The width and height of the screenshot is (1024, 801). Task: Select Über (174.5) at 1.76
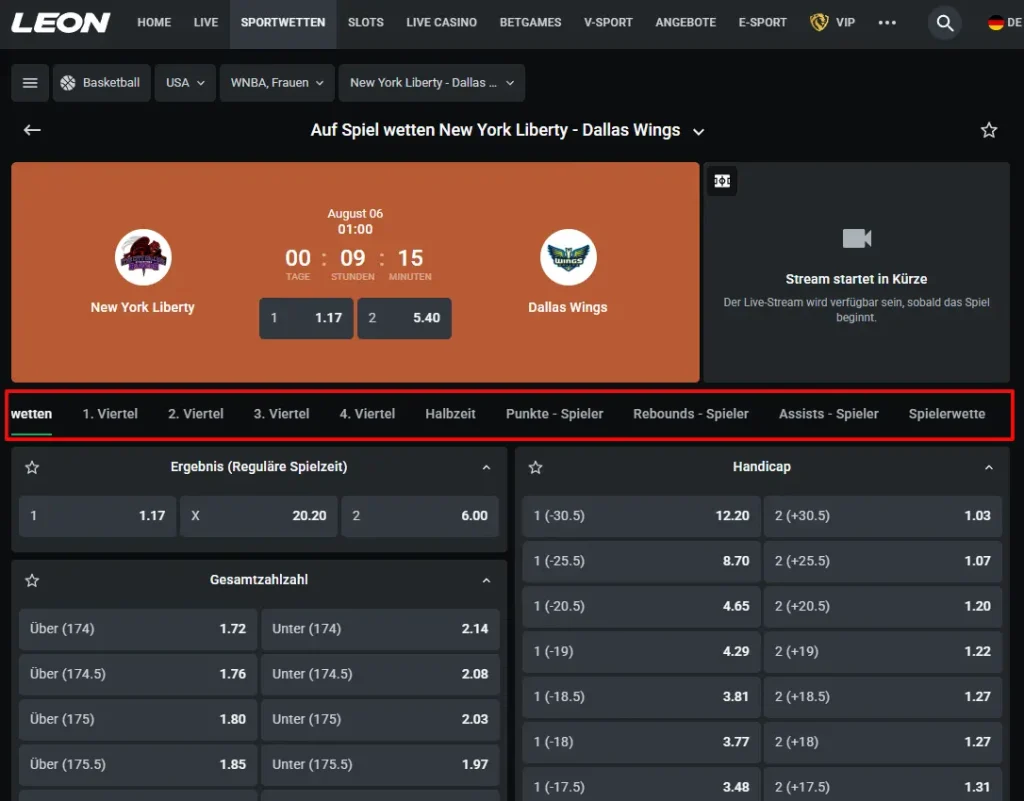point(138,674)
